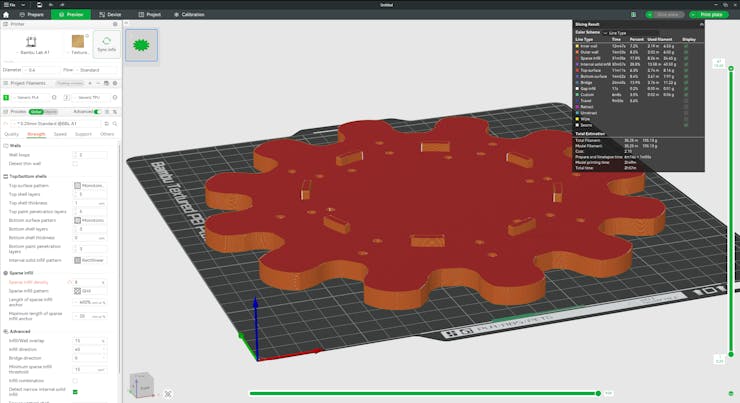Switch to the Prepare tab

[x=29, y=15]
